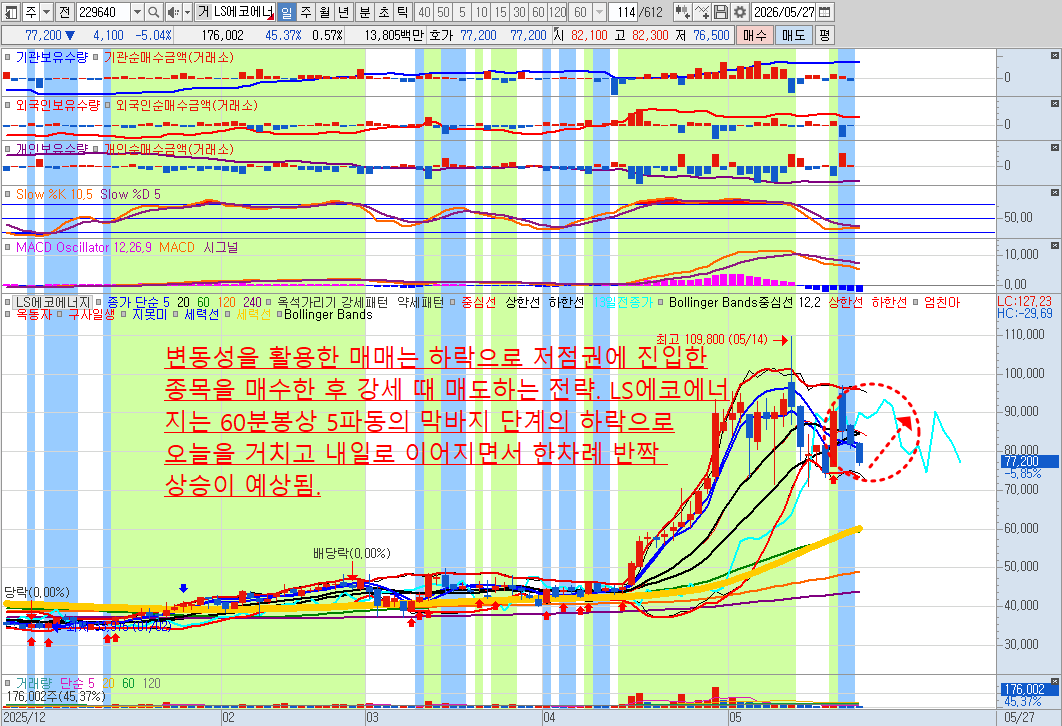The width and height of the screenshot is (1062, 726).
Task: Click the 40 interval button
Action: click(424, 12)
